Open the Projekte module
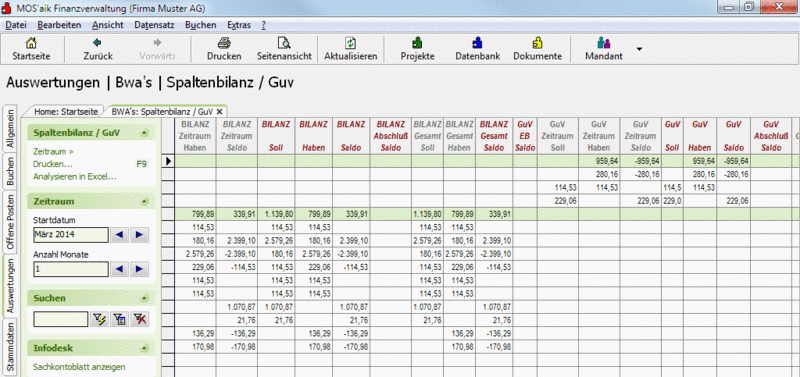This screenshot has height=377, width=800. click(417, 43)
